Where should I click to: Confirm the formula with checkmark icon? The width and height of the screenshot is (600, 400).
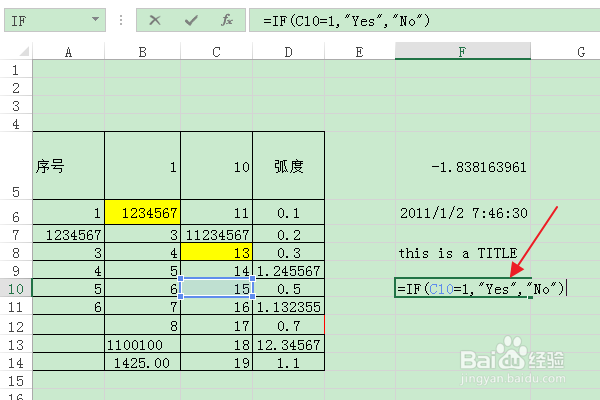[x=191, y=20]
